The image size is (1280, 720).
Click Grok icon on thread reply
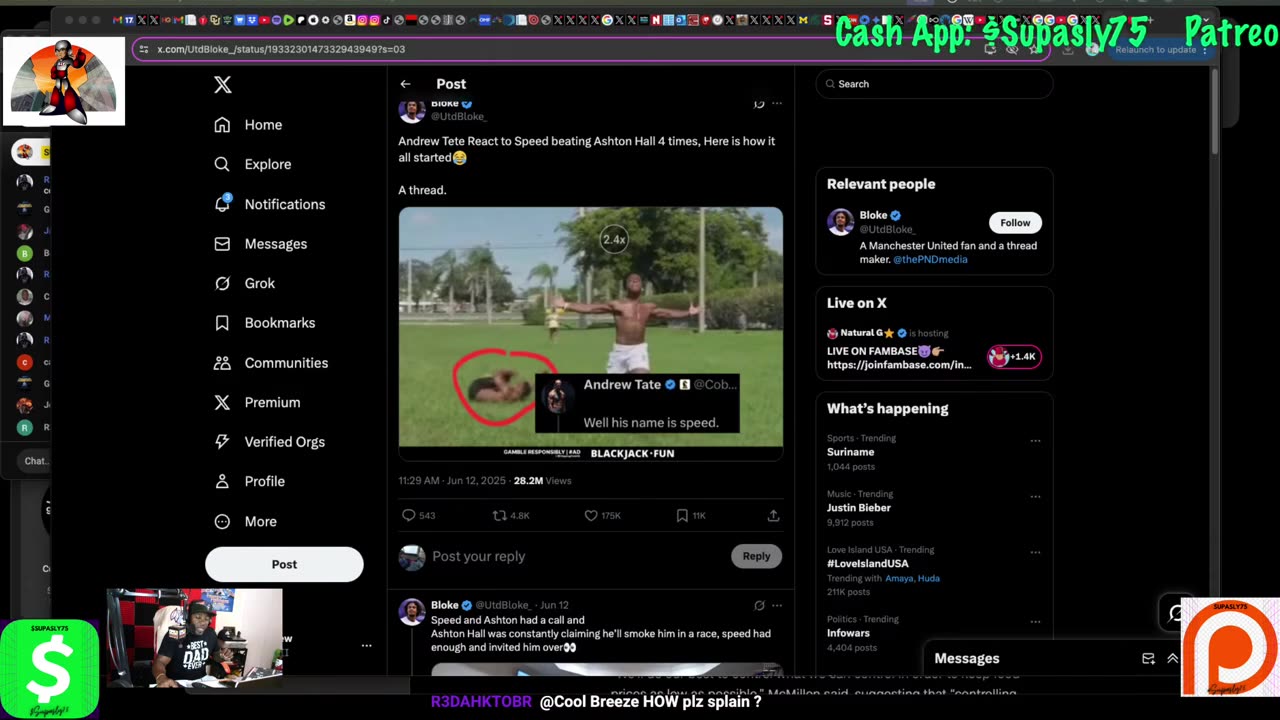point(759,605)
